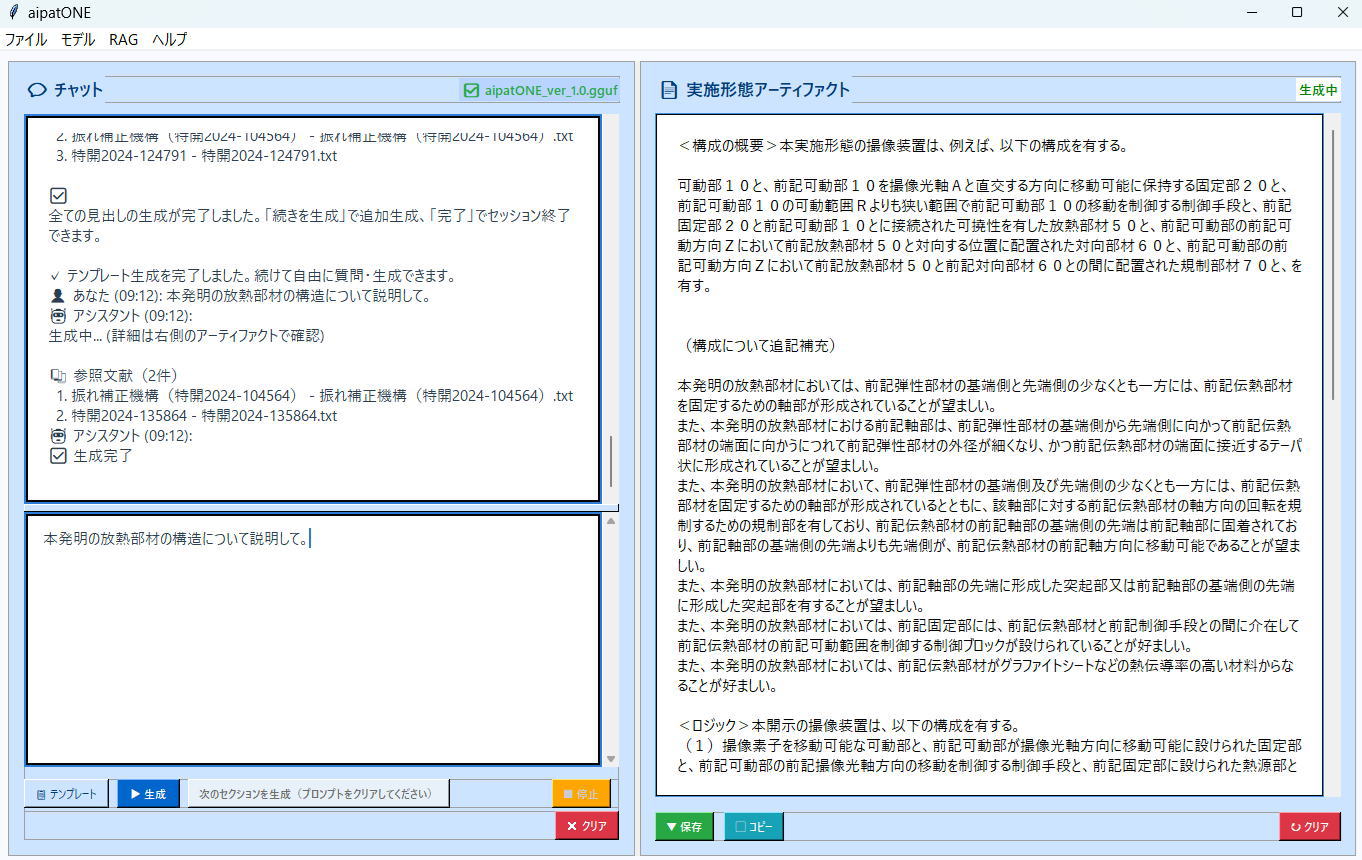
Task: Click the standalone checkmark icon above 全ての見出しの生成が完了しました
Action: point(58,196)
